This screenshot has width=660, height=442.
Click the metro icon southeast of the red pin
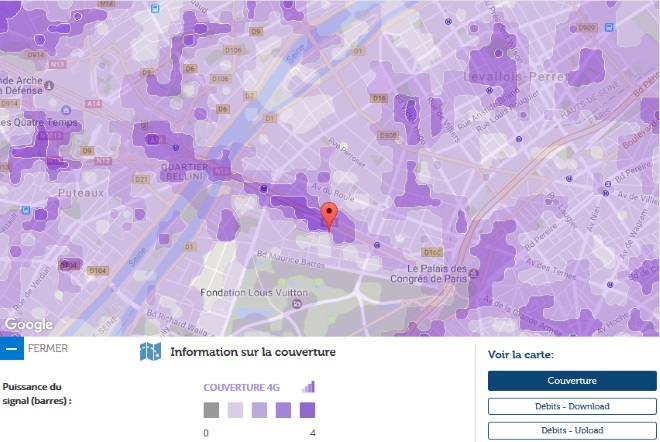[x=377, y=245]
